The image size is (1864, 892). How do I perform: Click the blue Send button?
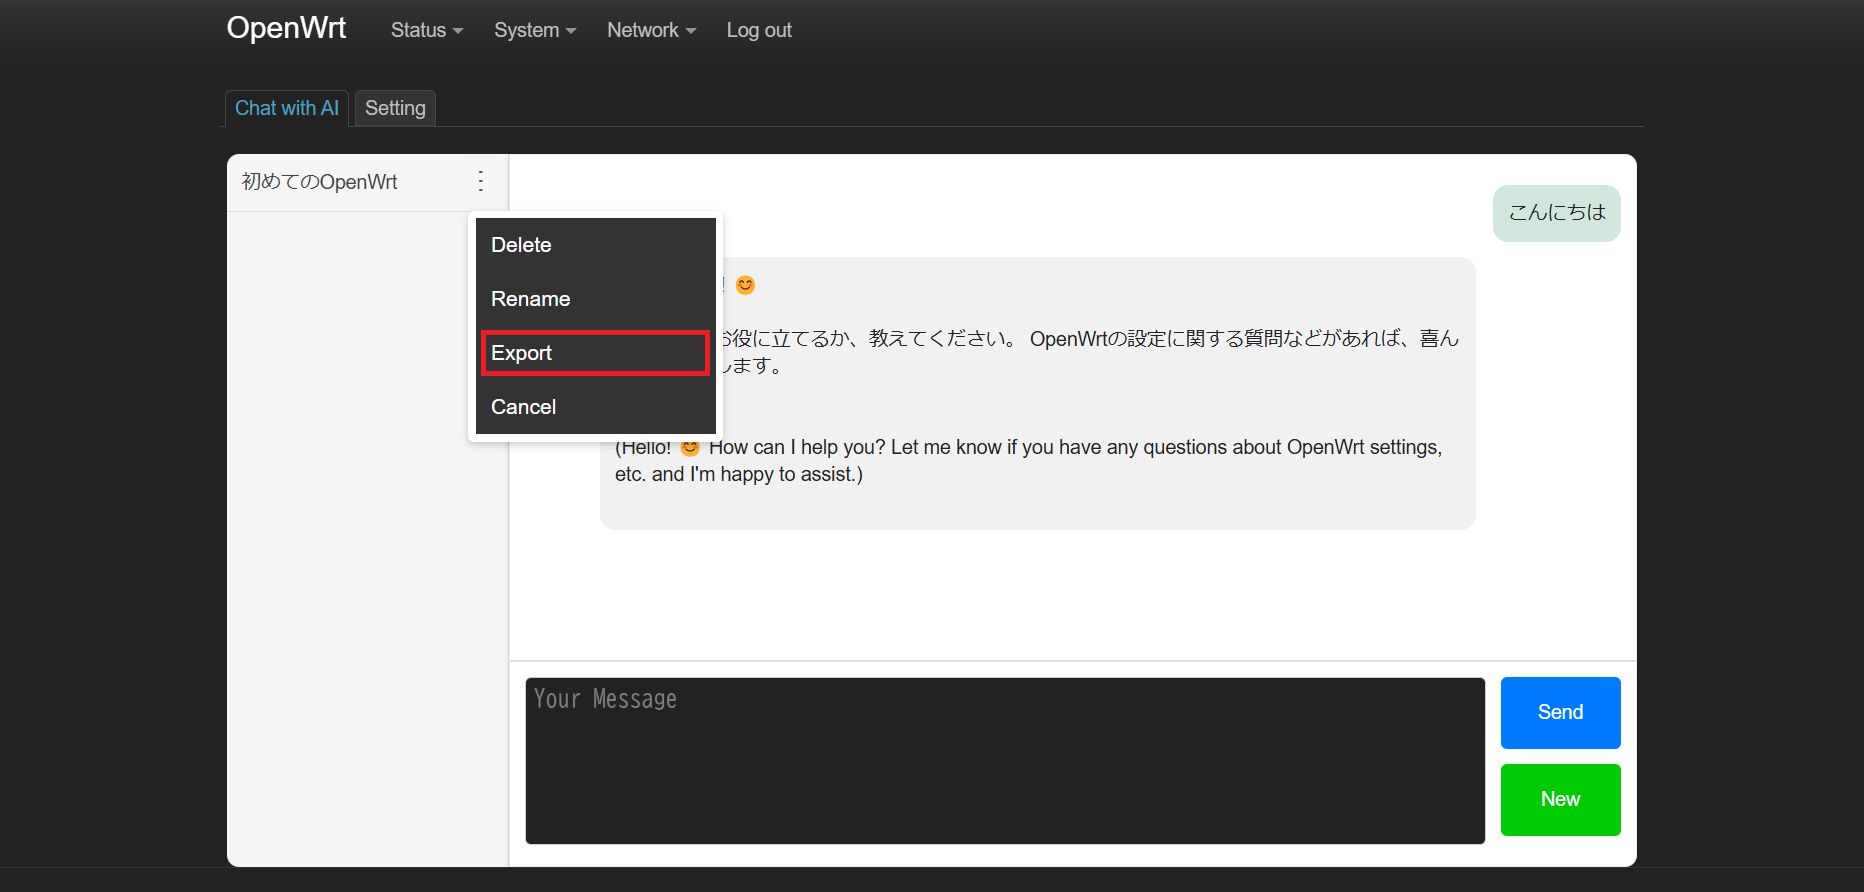(1560, 713)
